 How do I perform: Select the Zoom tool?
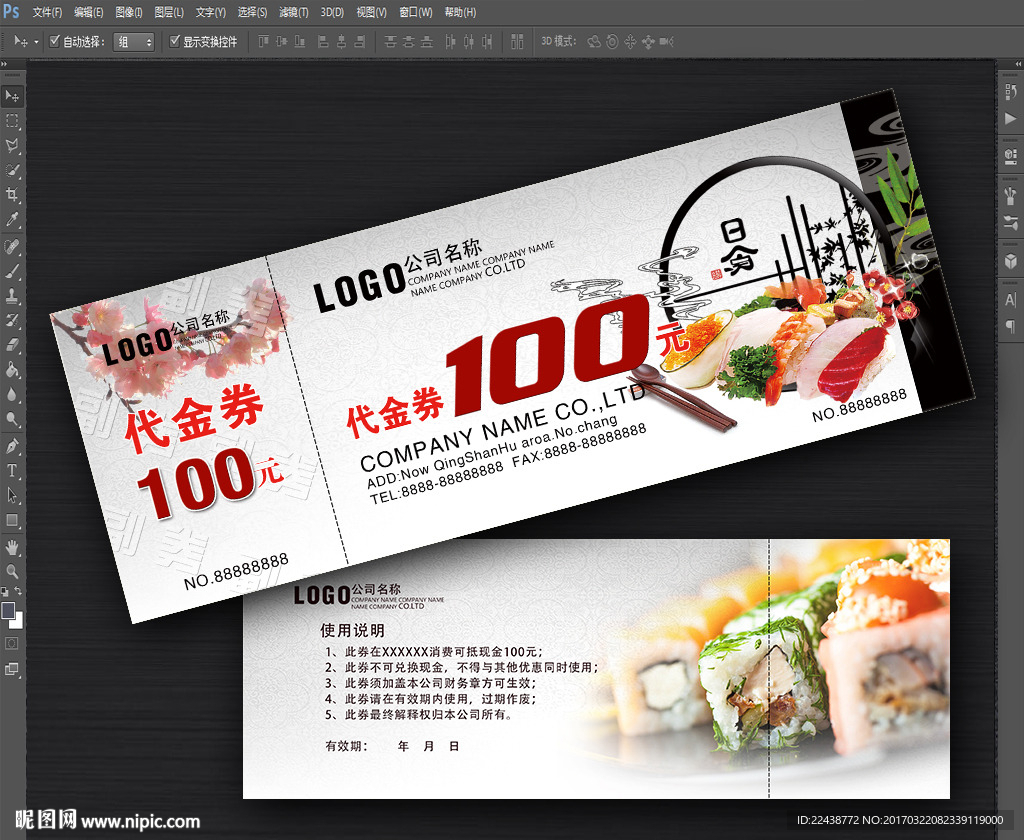12,572
